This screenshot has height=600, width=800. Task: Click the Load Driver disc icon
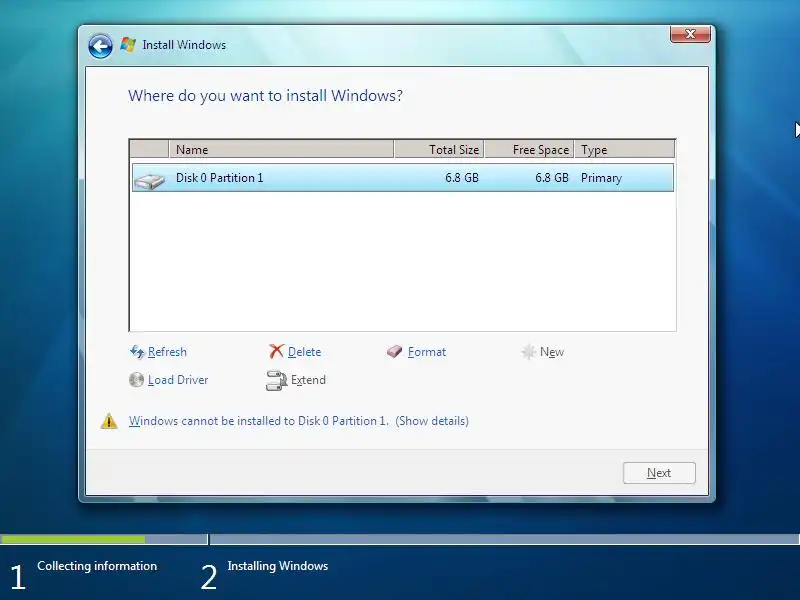click(x=136, y=380)
